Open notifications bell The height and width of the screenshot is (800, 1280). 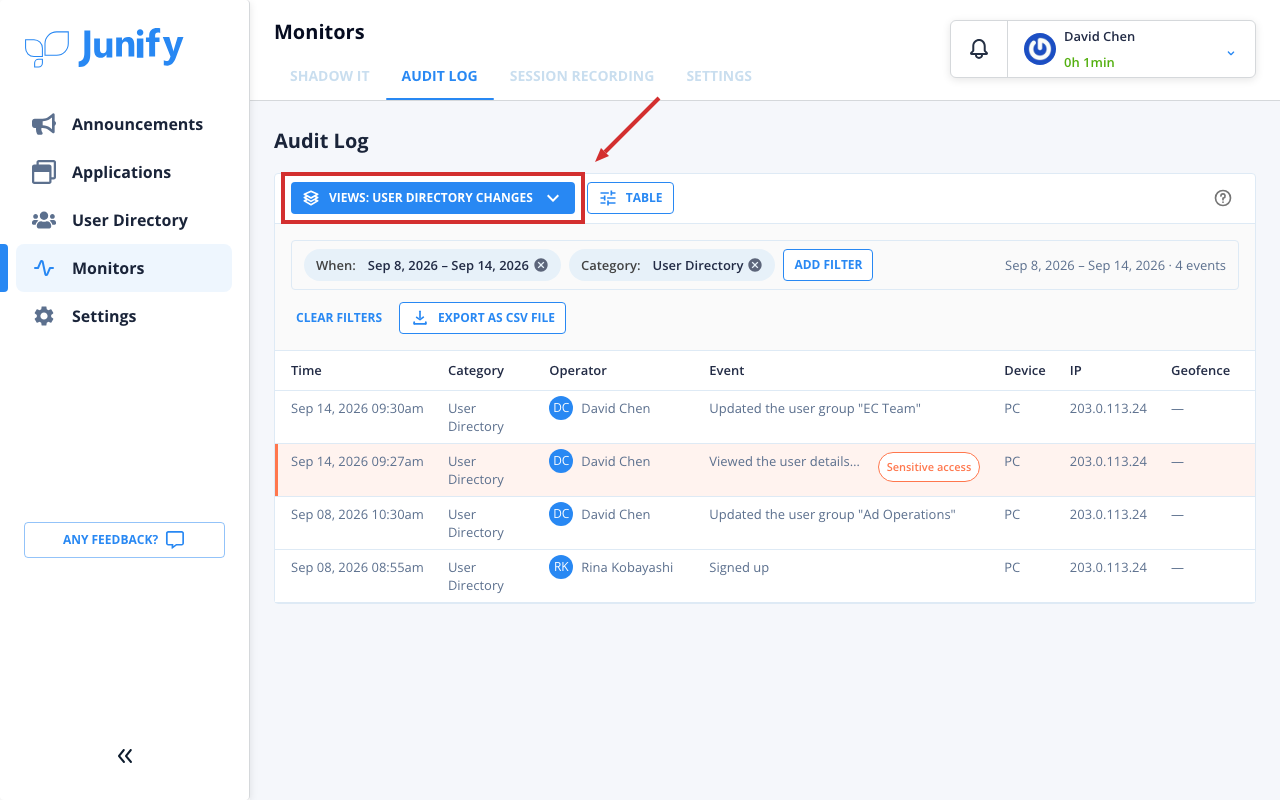(x=979, y=49)
